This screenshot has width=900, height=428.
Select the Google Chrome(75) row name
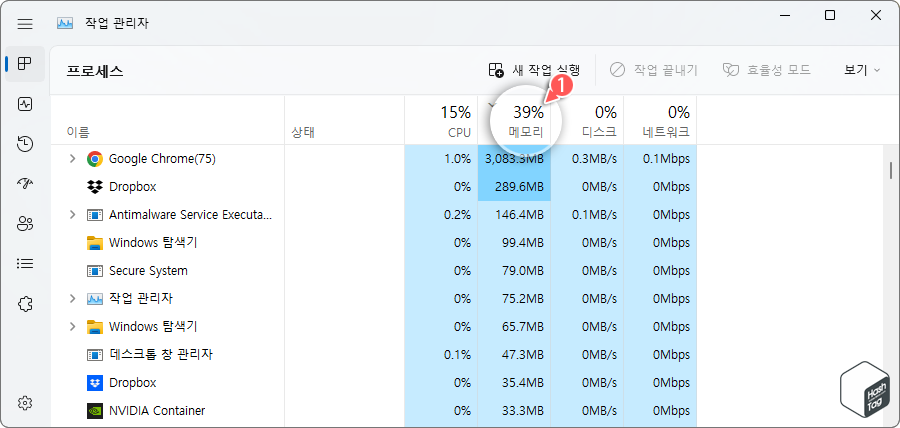click(162, 159)
